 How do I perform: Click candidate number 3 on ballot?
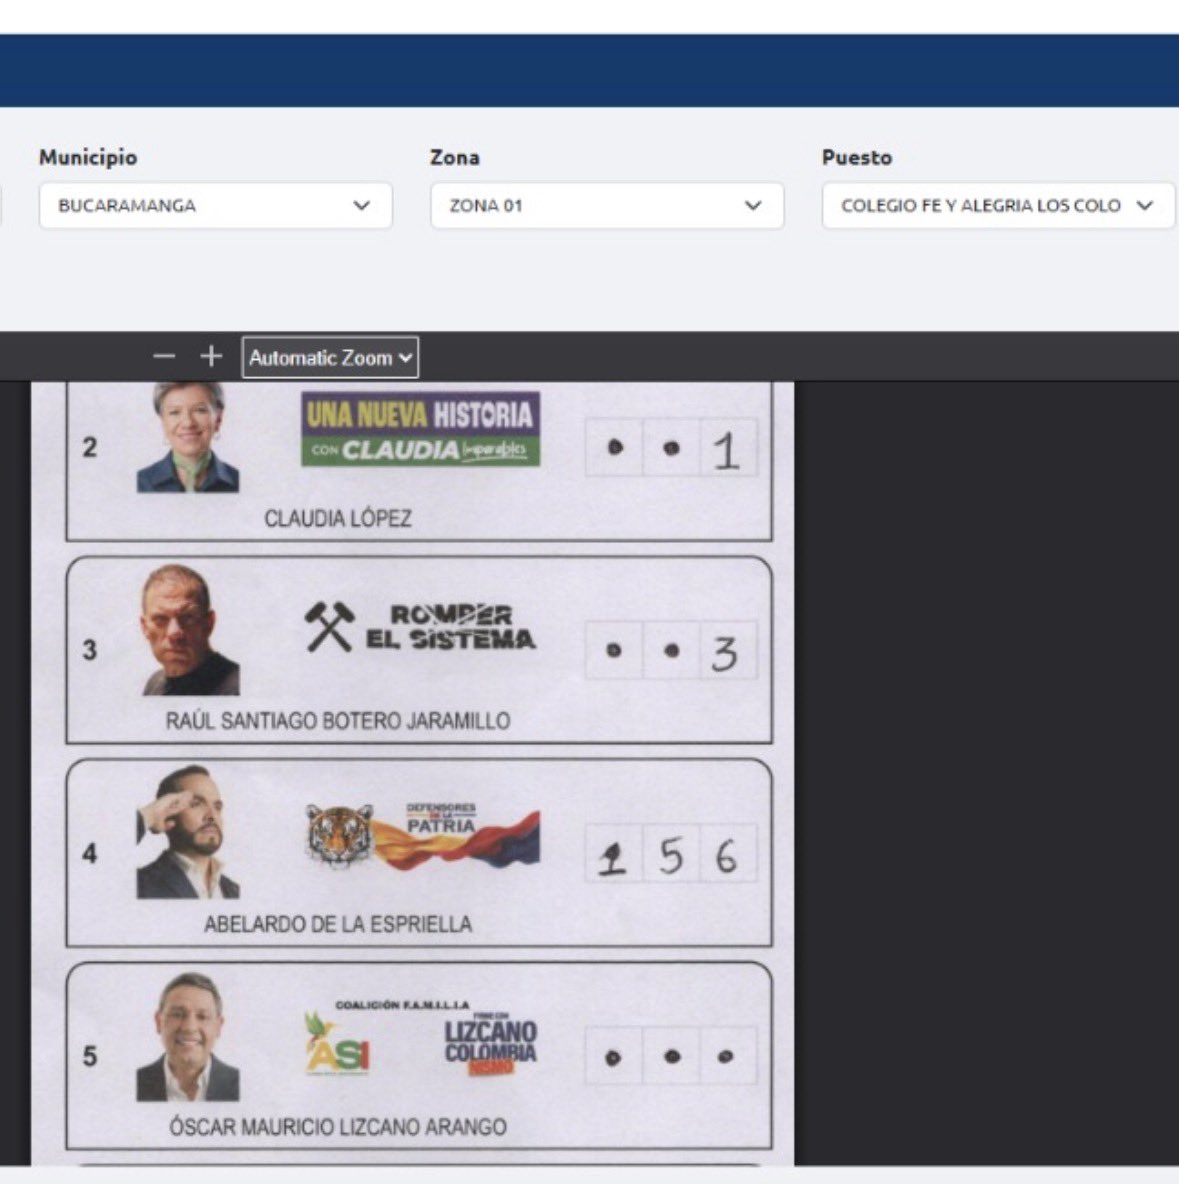pos(90,650)
